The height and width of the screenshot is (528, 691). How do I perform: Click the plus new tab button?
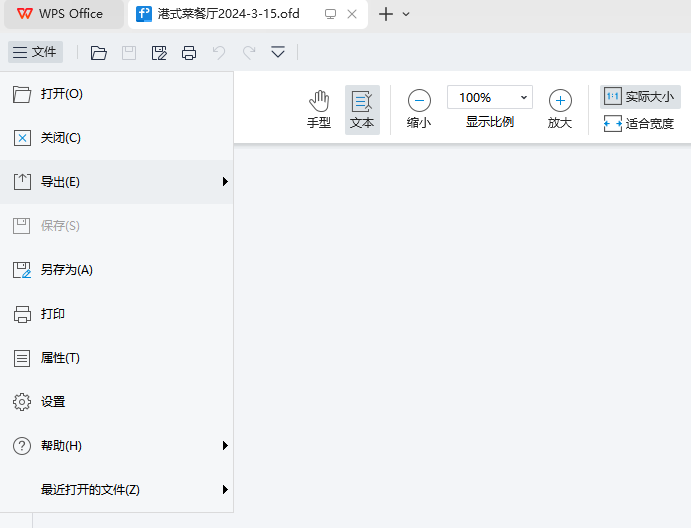(386, 14)
